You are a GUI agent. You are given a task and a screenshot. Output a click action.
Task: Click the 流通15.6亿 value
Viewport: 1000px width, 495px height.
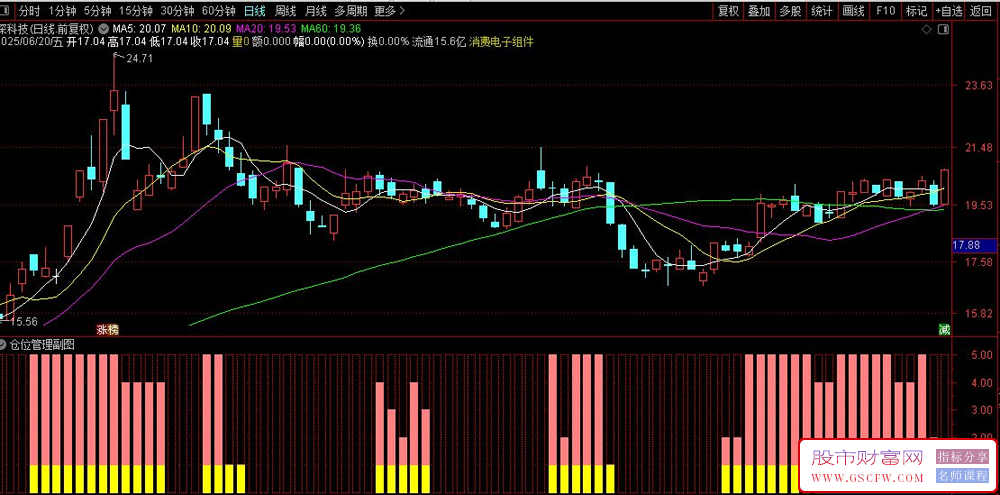point(439,42)
